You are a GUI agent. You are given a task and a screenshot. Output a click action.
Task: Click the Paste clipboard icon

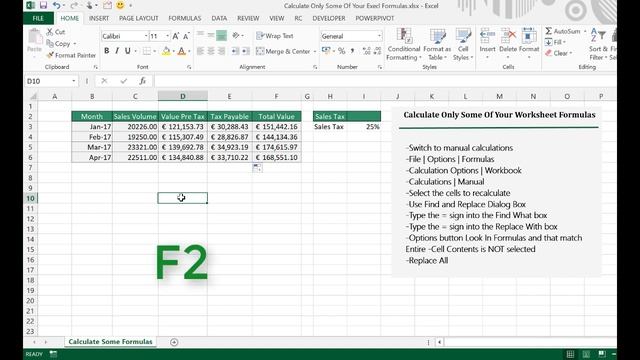coord(35,38)
